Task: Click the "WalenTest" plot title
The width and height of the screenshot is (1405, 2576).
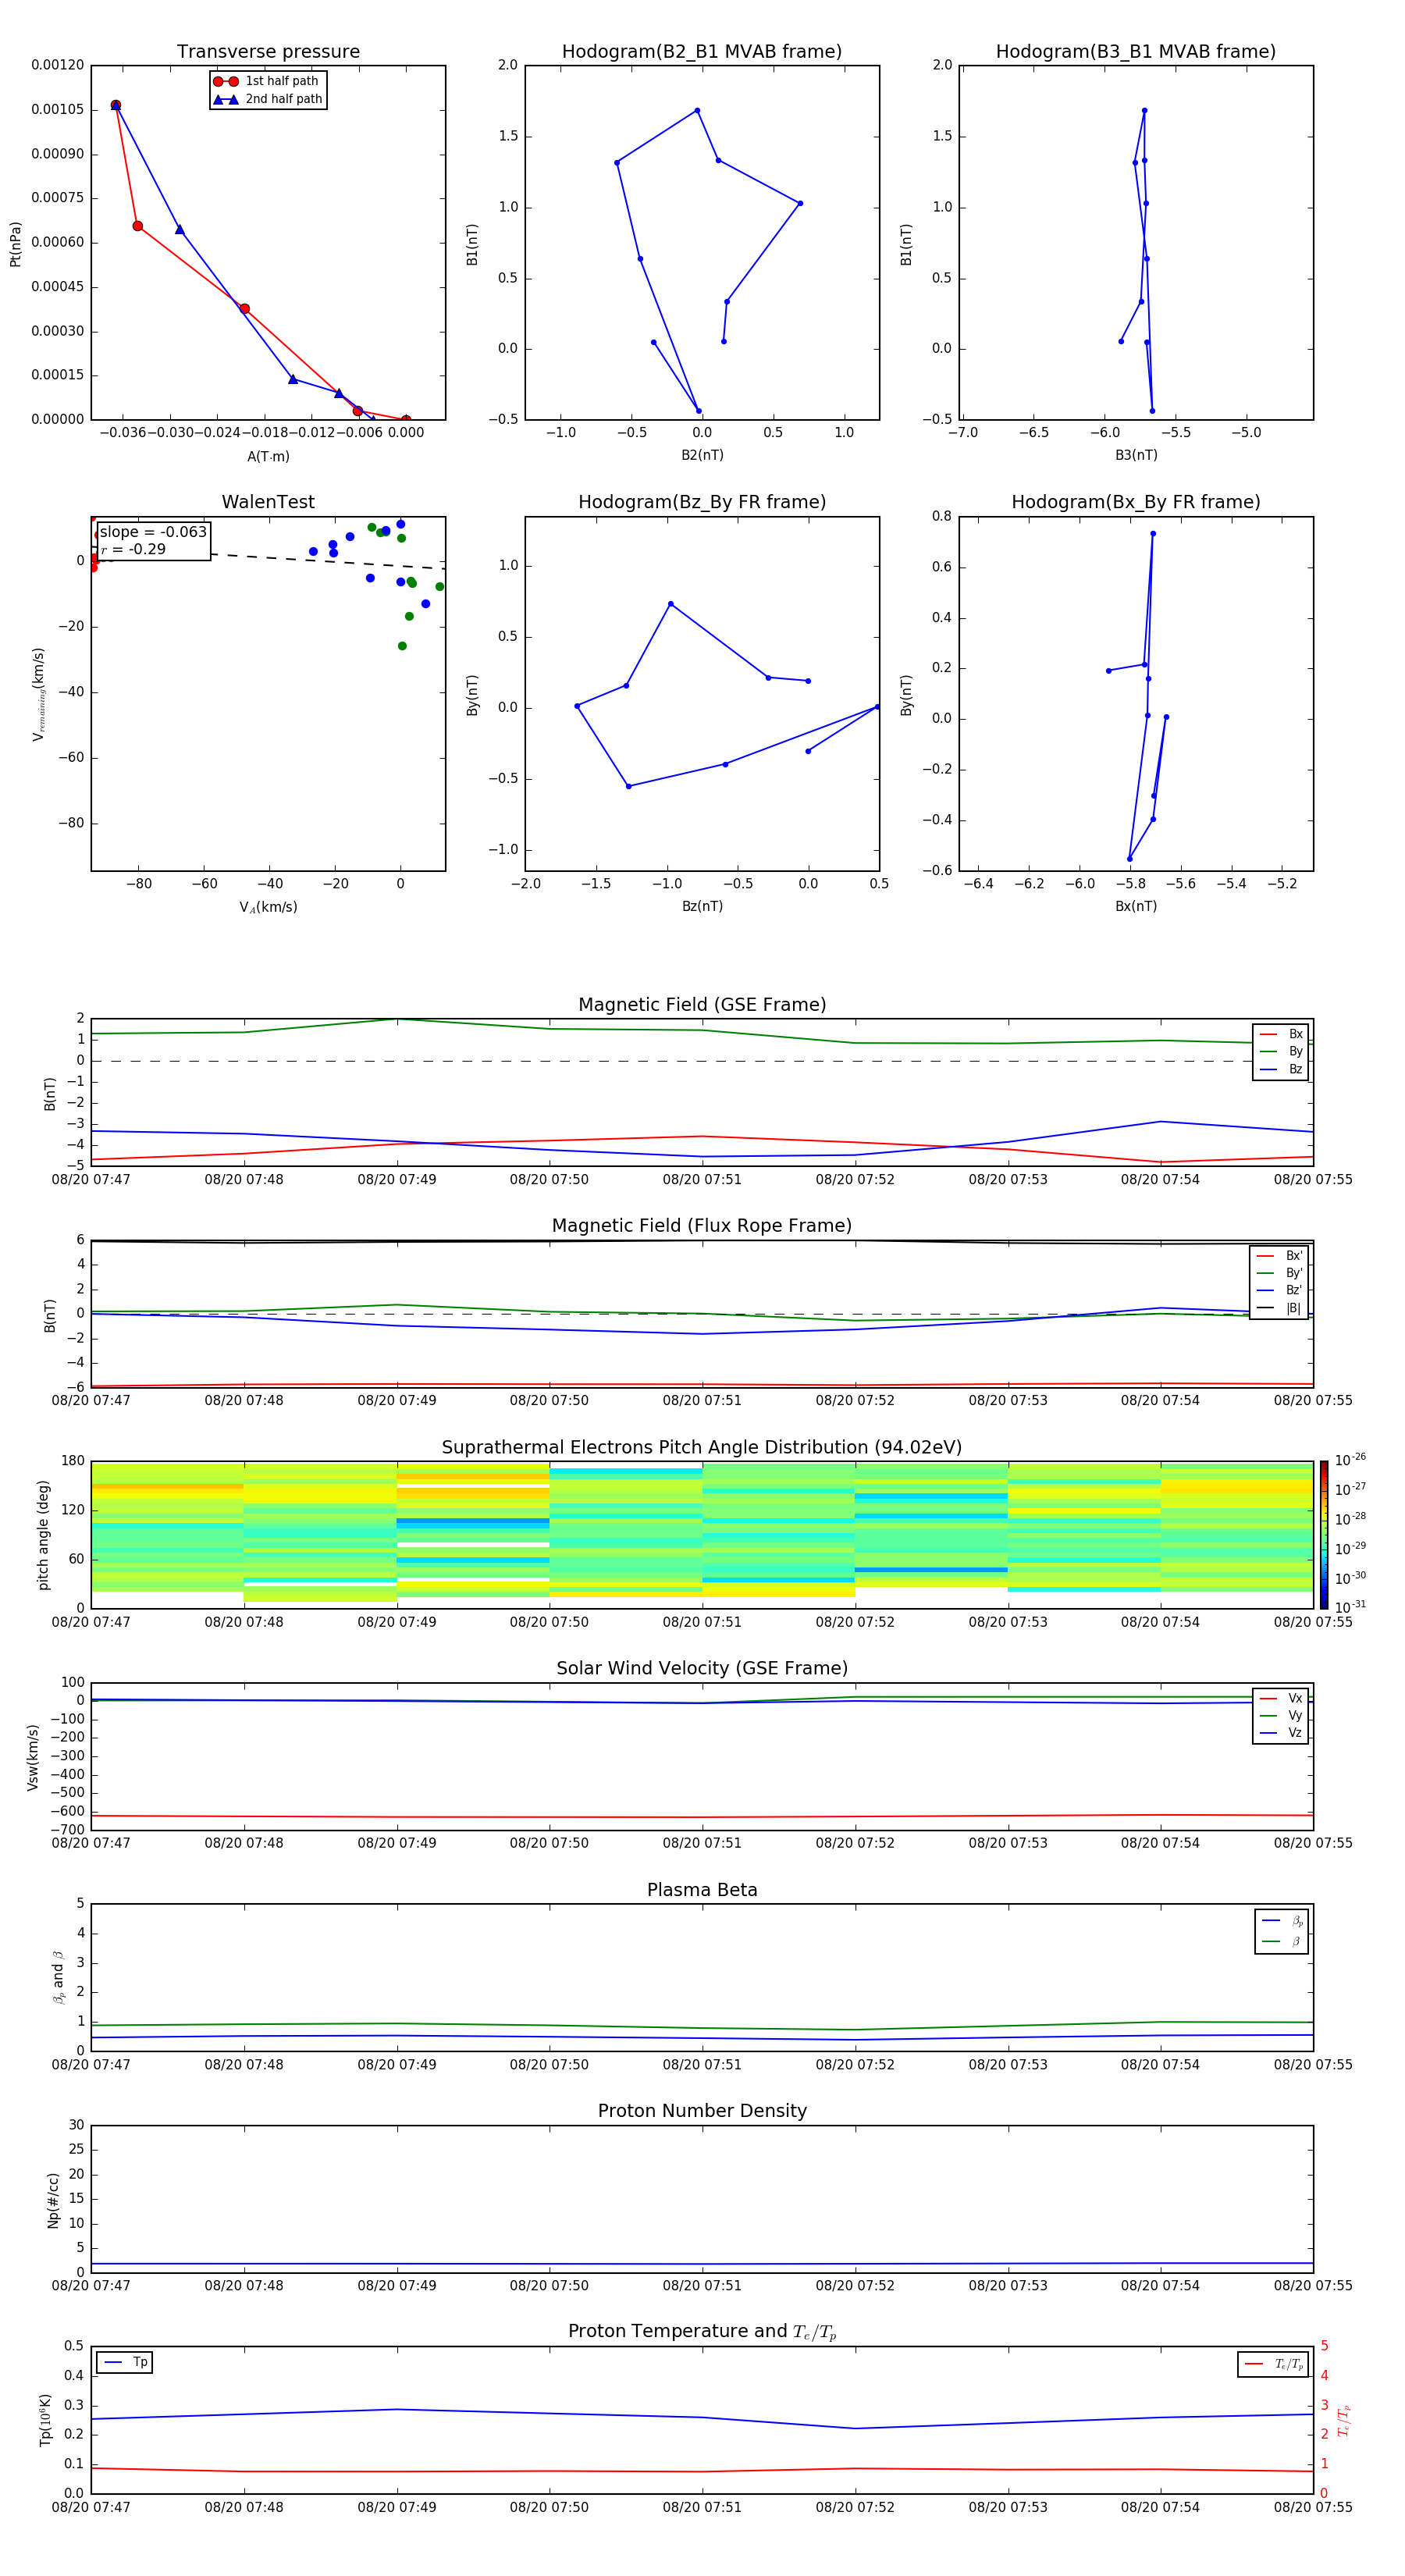Action: (x=268, y=502)
